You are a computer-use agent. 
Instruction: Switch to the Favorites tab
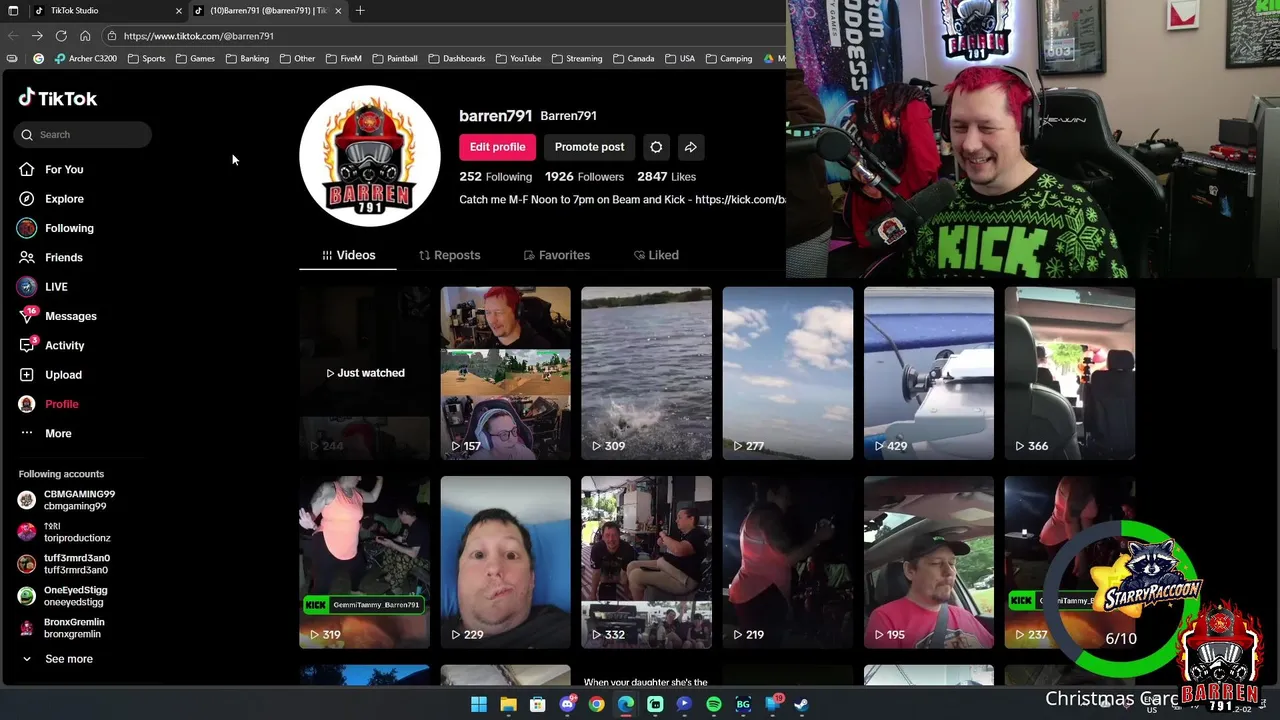click(x=556, y=255)
